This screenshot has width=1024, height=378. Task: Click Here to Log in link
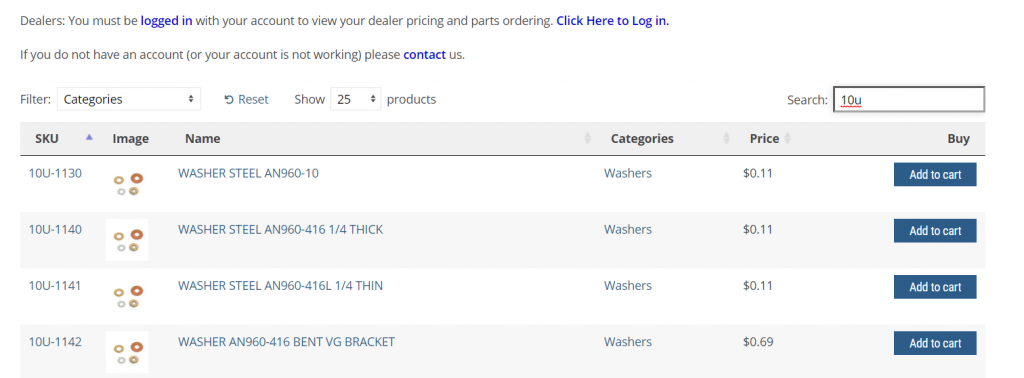point(613,20)
